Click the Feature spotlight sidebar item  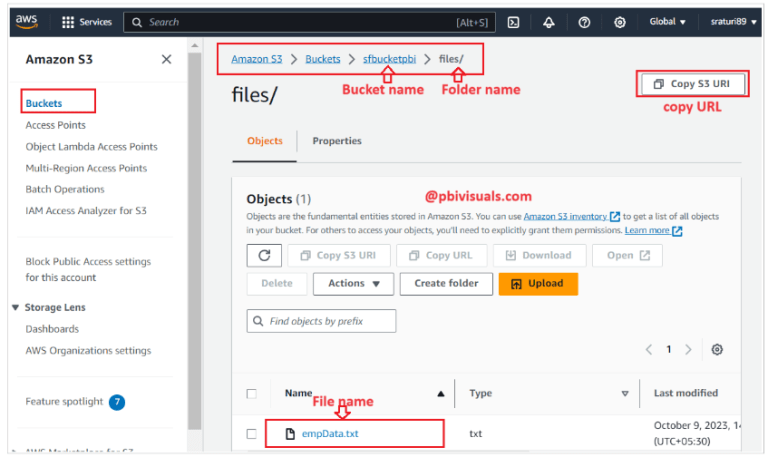(64, 402)
